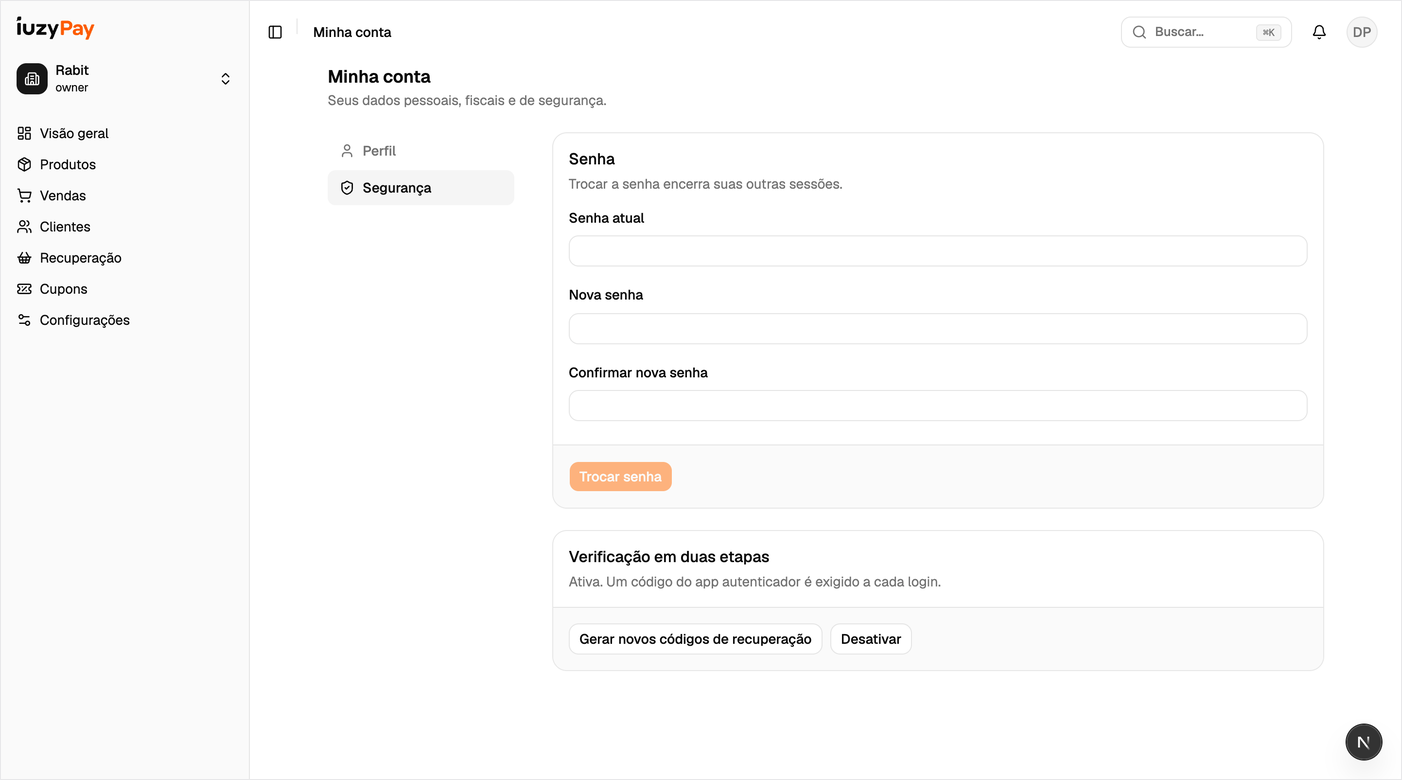Click the Clientes people icon

[x=24, y=226]
